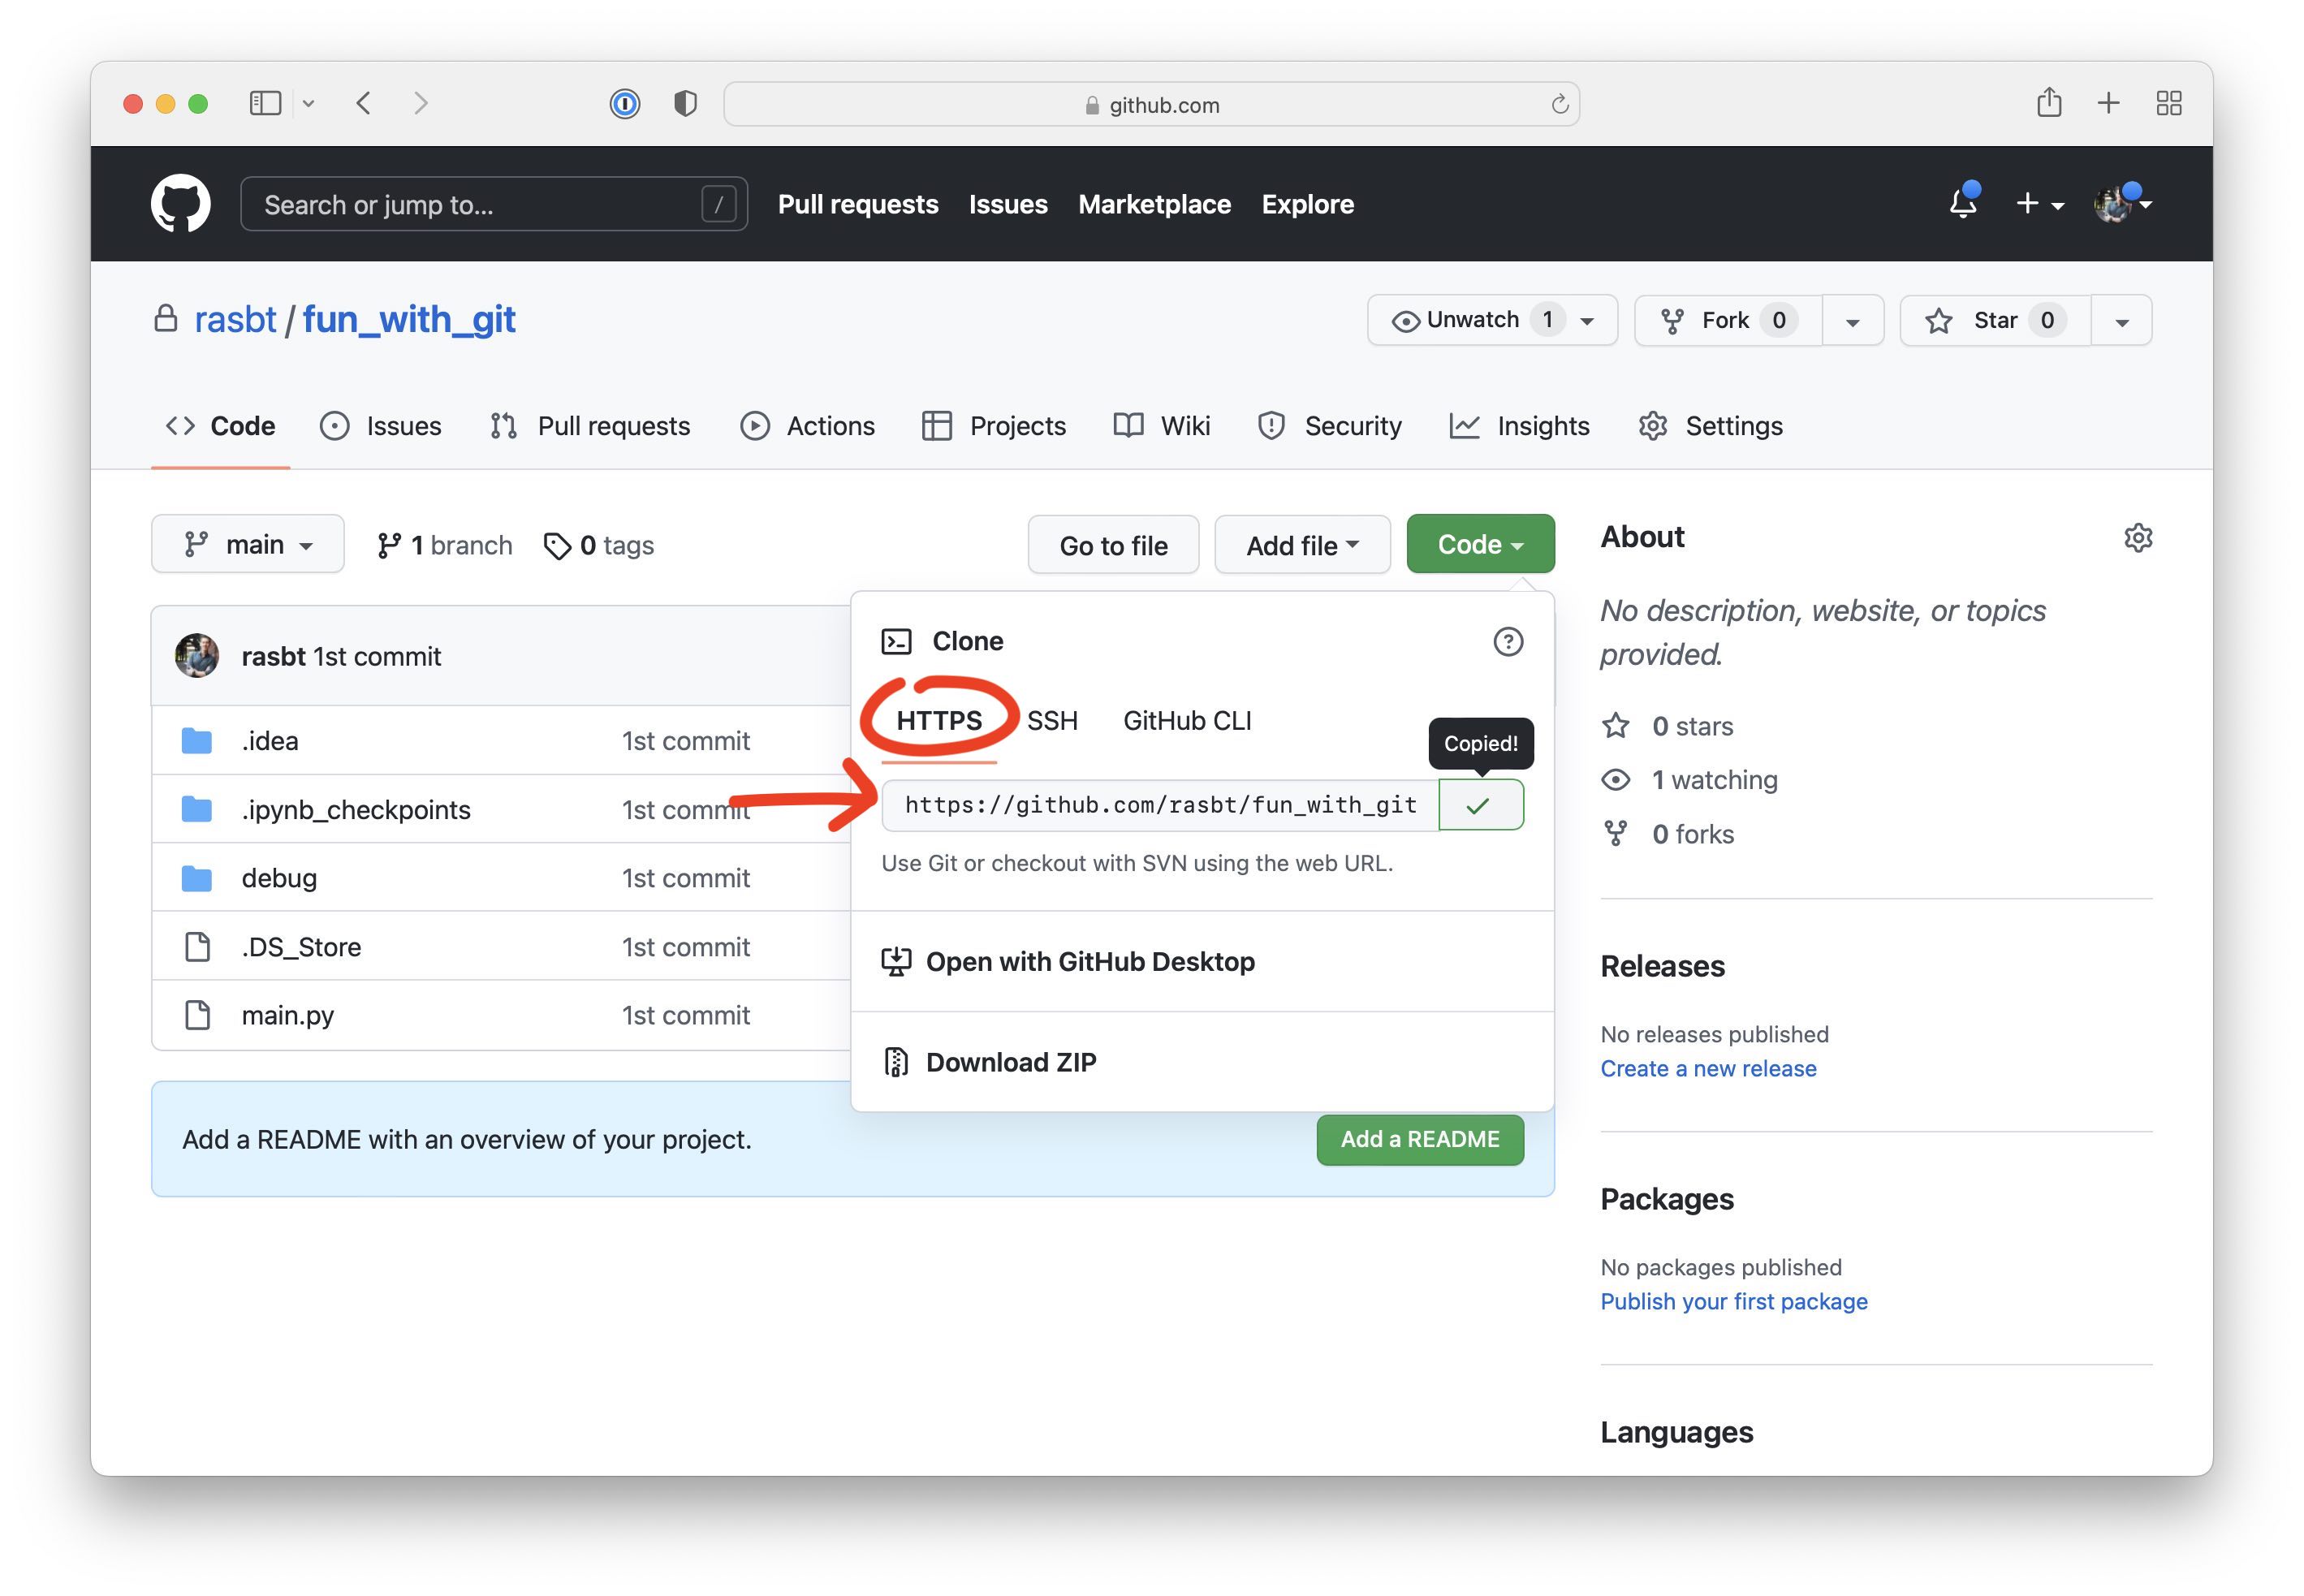
Task: Select the SSH clone option
Action: (1052, 720)
